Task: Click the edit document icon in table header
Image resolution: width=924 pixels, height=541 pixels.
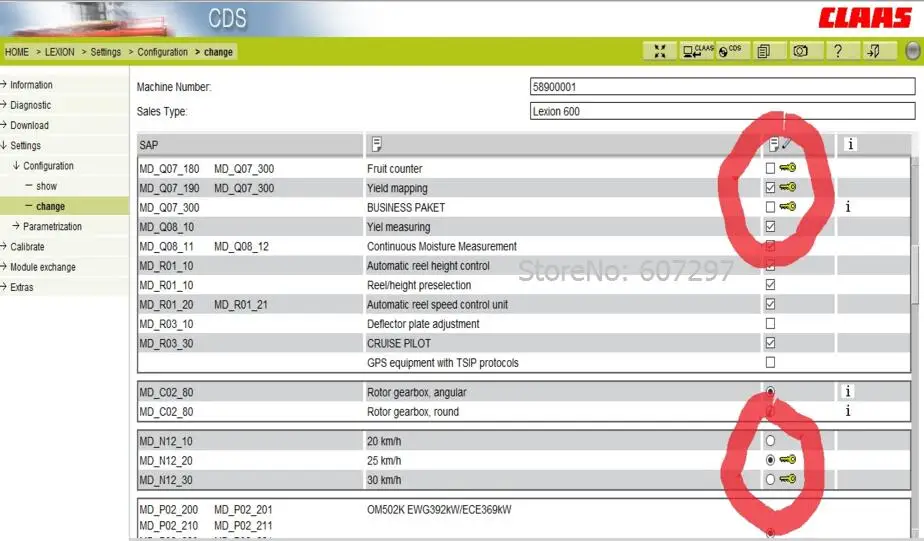Action: tap(779, 144)
